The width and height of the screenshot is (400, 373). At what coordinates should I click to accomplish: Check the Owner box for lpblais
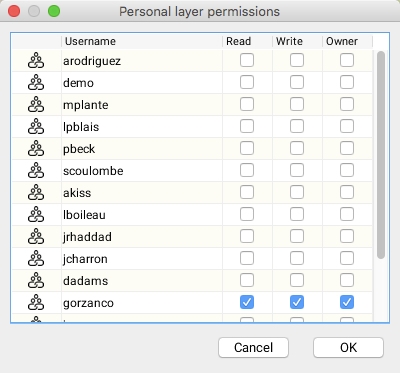(x=347, y=126)
